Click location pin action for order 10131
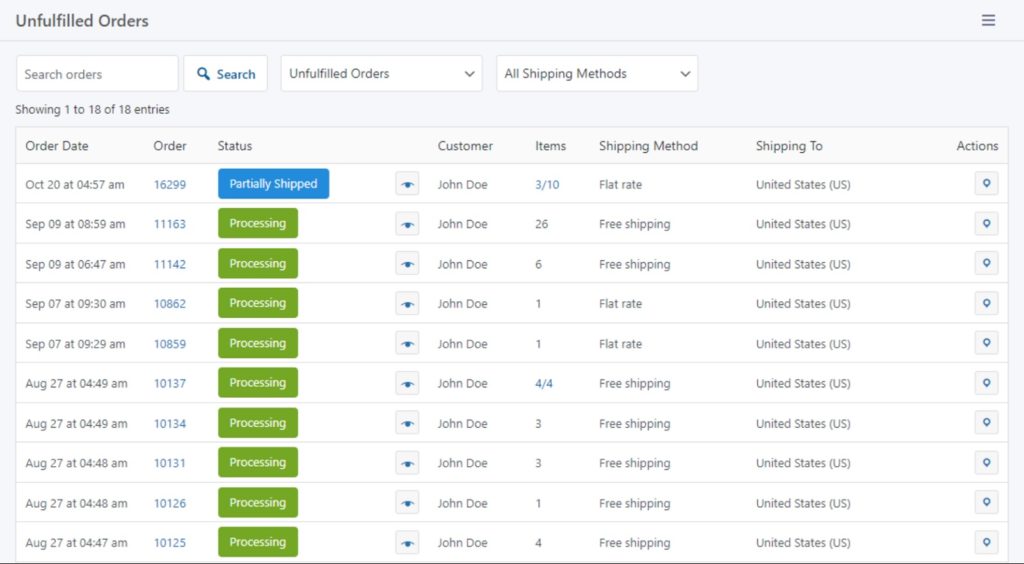The image size is (1024, 564). pyautogui.click(x=986, y=462)
